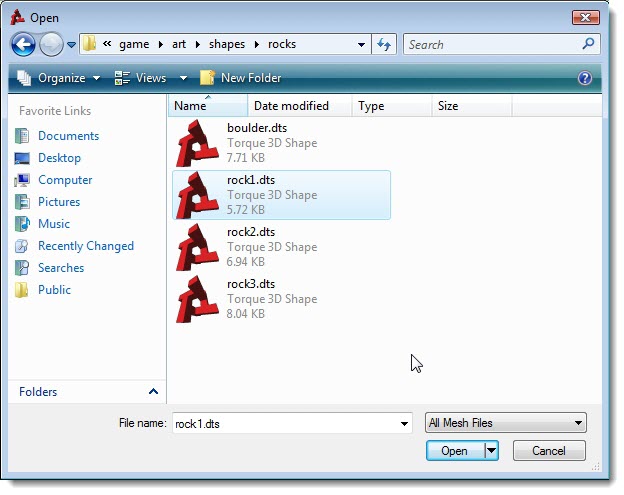
Task: Click the search magnifier icon
Action: pos(588,44)
